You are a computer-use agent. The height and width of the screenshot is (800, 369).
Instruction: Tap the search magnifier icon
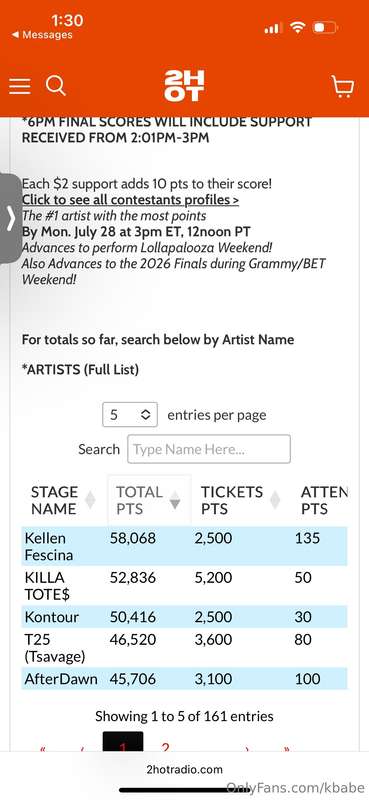coord(56,86)
